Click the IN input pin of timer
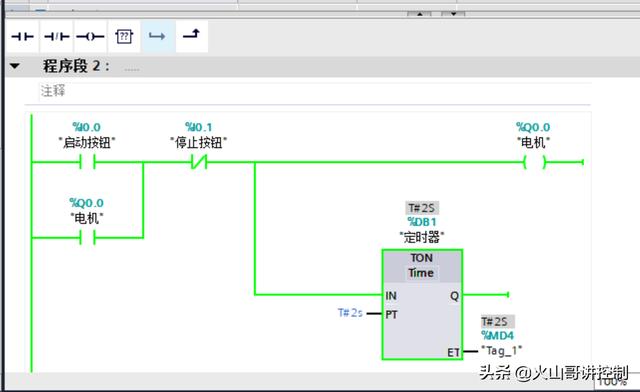Image resolution: width=640 pixels, height=392 pixels. (391, 296)
